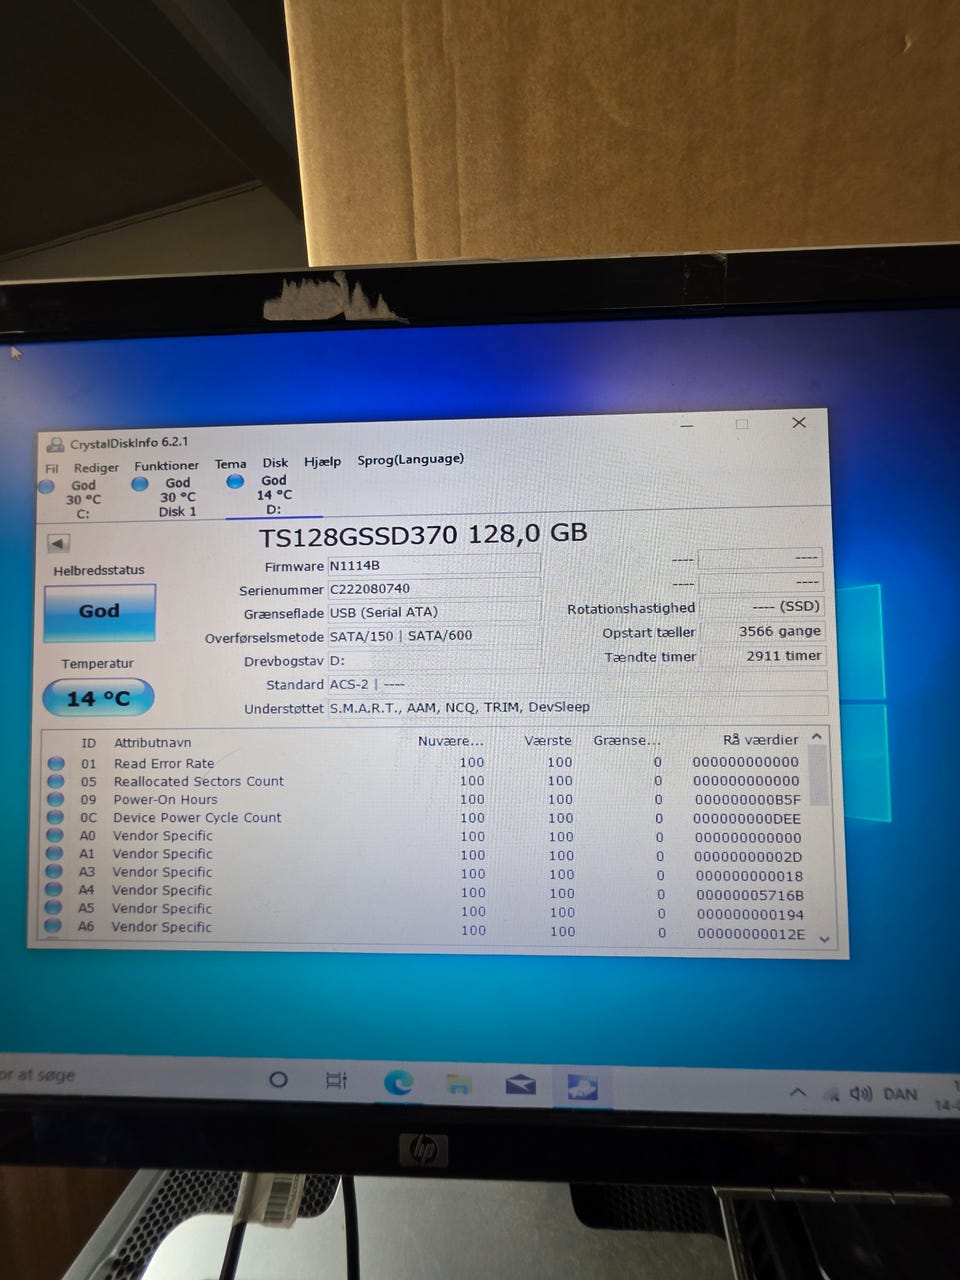Open the Rediger menu
This screenshot has width=960, height=1280.
[96, 467]
